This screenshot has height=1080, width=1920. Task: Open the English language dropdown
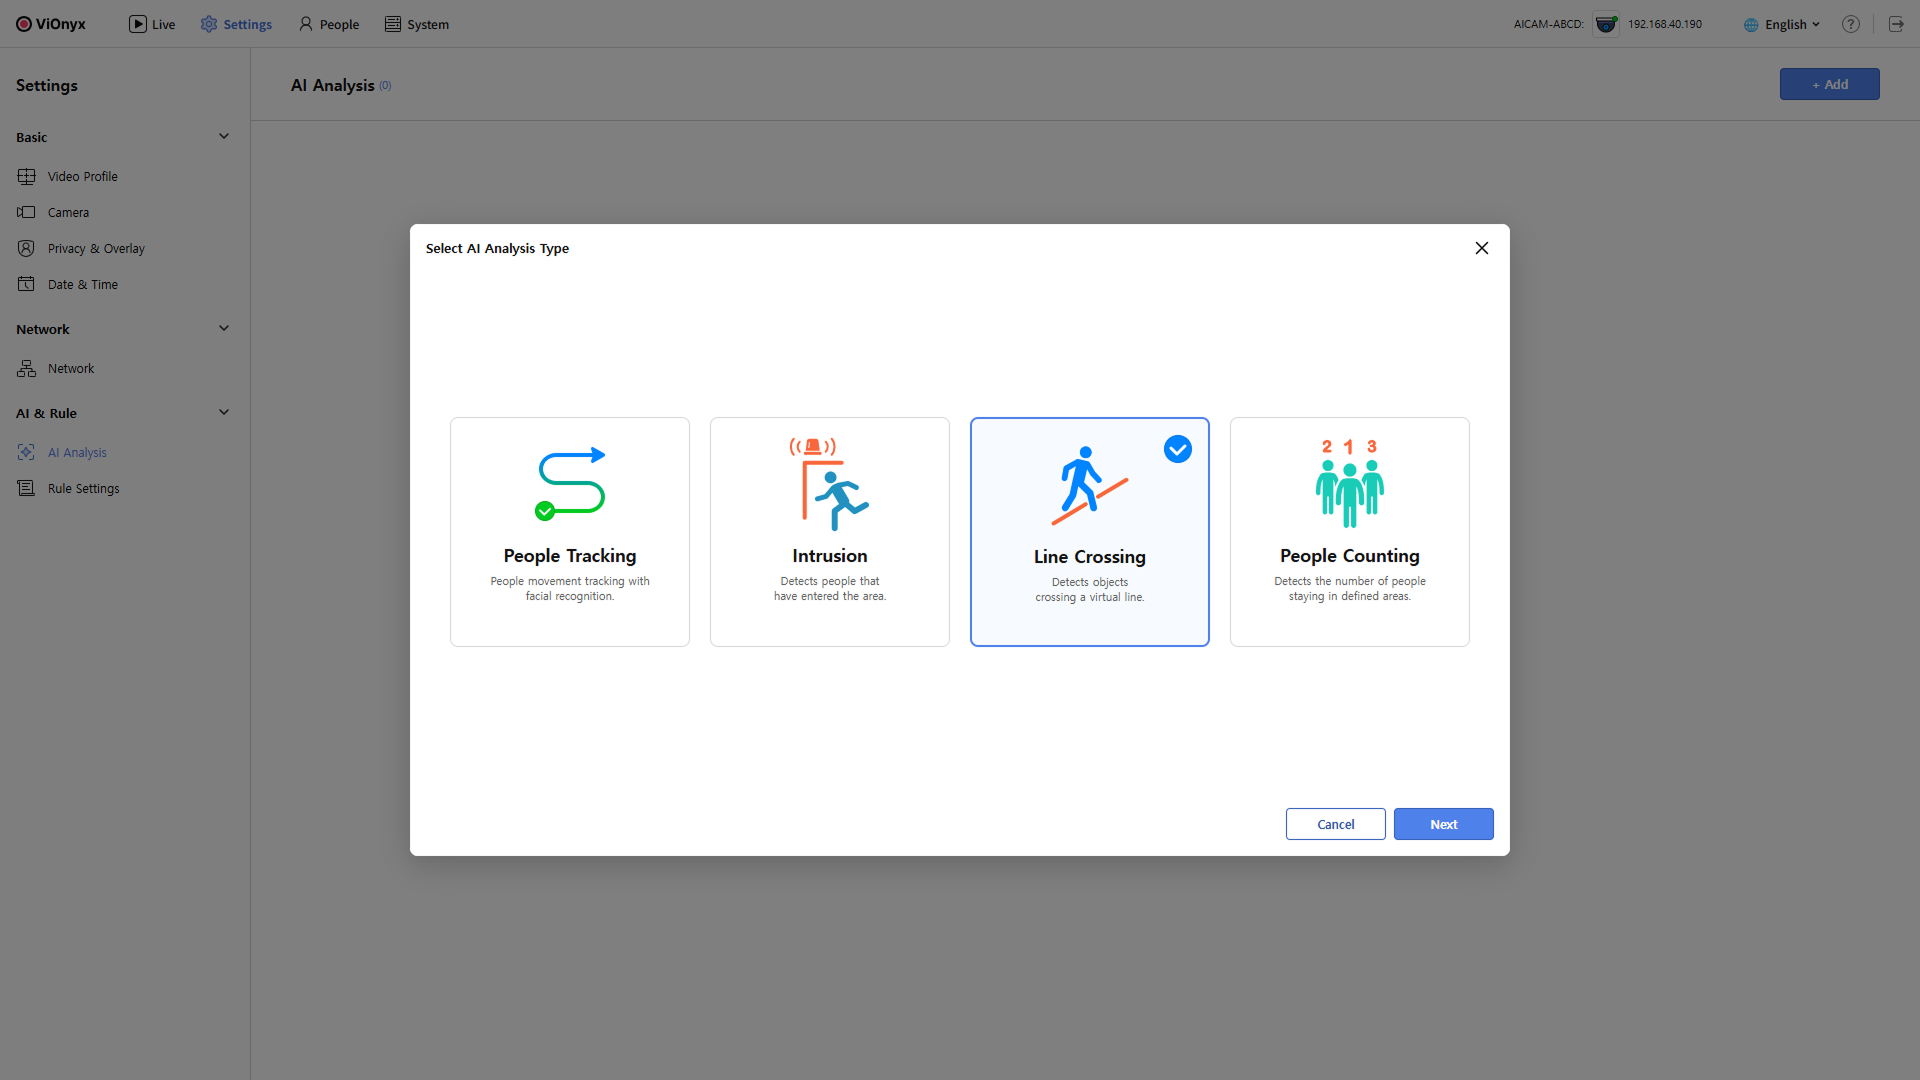click(x=1784, y=24)
